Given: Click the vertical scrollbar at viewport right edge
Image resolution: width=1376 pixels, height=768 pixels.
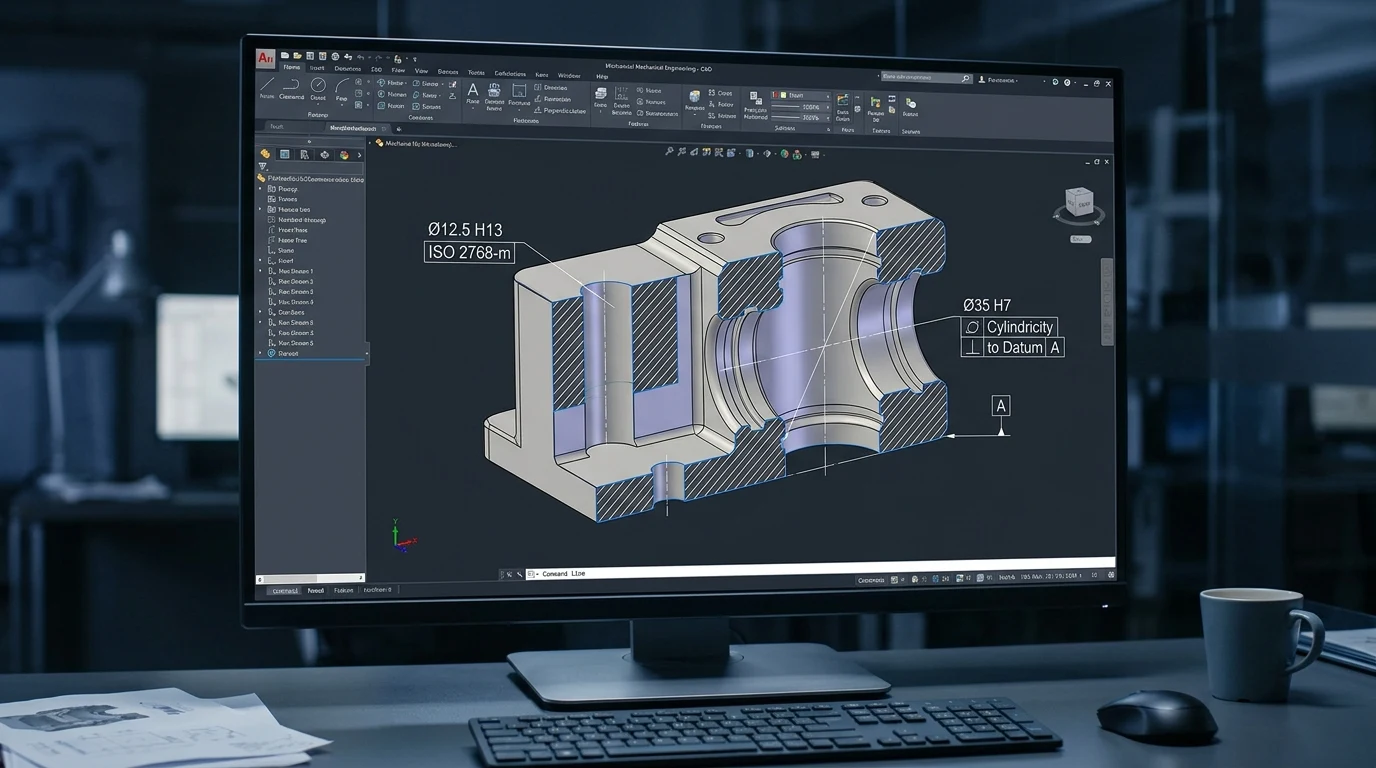Looking at the screenshot, I should [x=1107, y=300].
